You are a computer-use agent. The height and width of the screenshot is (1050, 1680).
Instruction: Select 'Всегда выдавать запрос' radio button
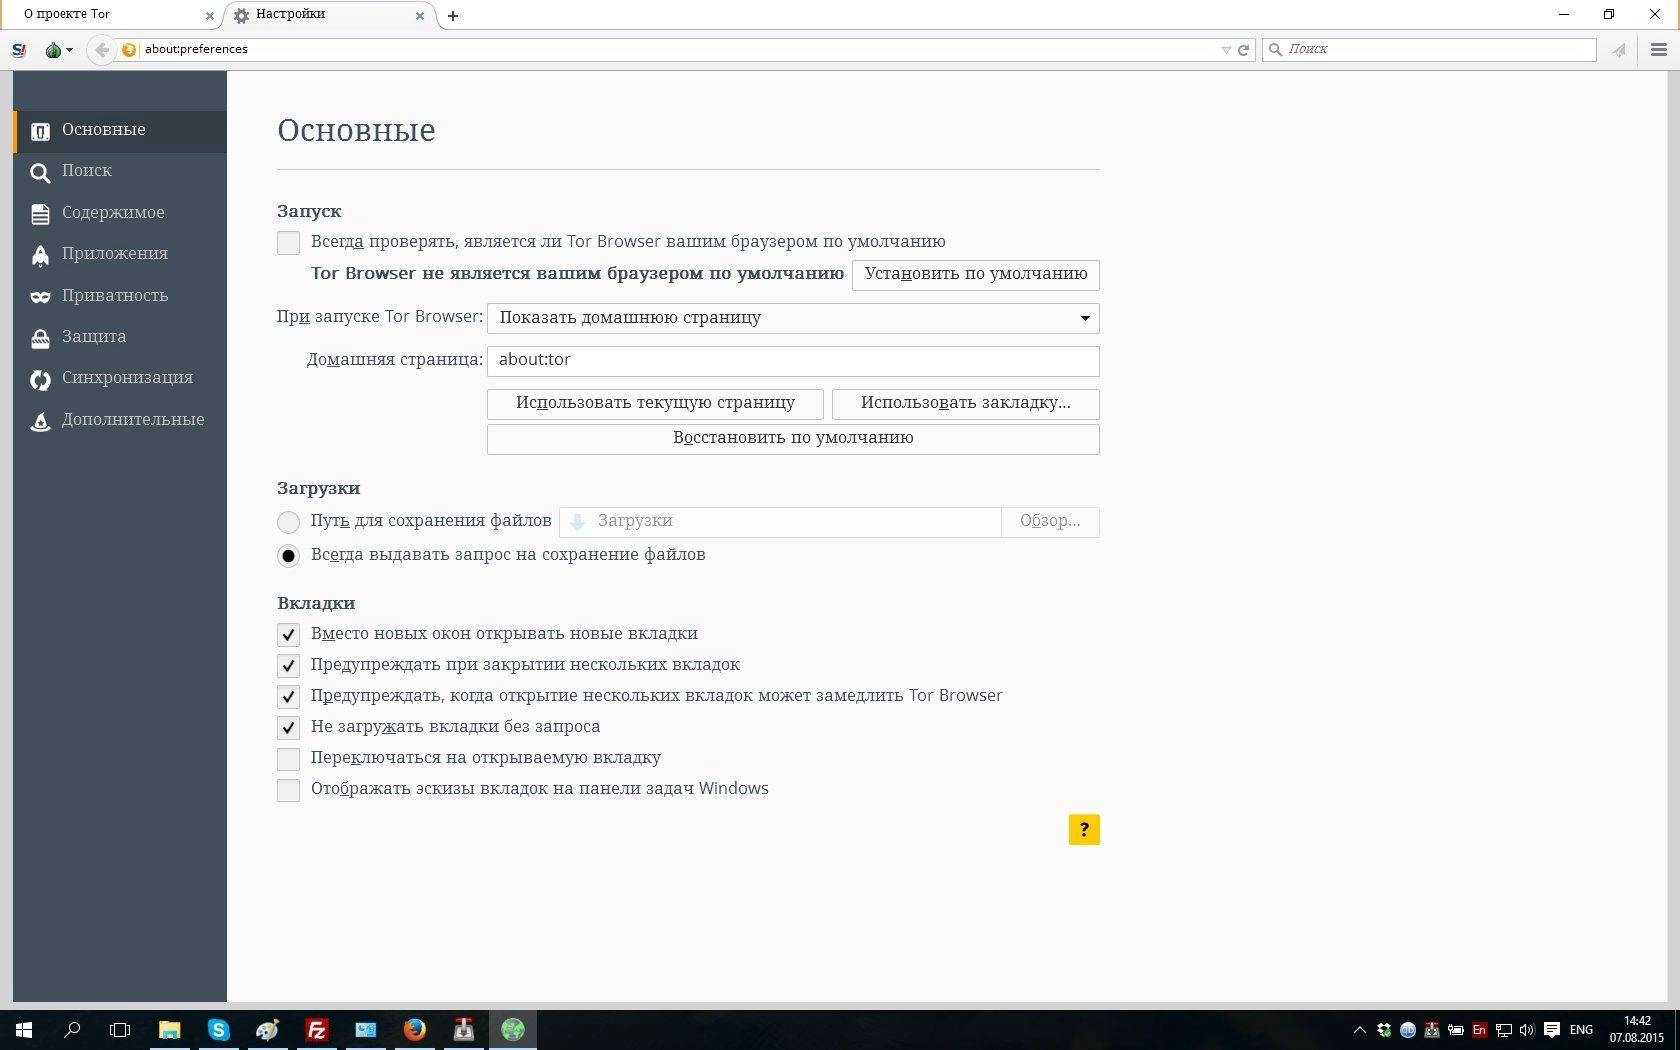point(288,556)
